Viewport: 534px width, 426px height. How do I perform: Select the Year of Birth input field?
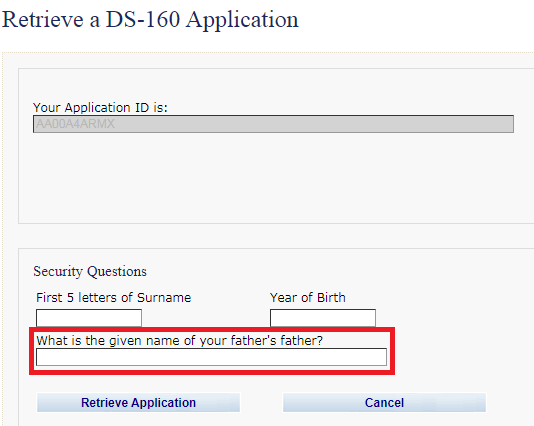click(x=323, y=318)
